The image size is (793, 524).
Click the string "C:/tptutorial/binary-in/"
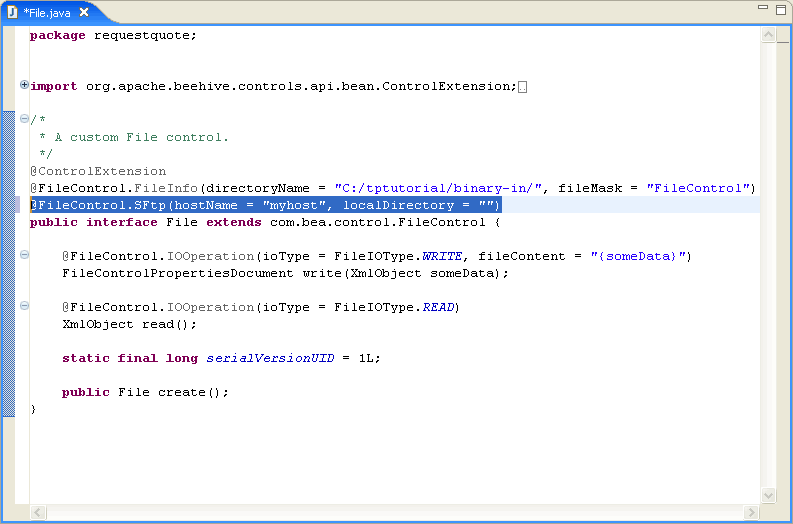point(438,188)
